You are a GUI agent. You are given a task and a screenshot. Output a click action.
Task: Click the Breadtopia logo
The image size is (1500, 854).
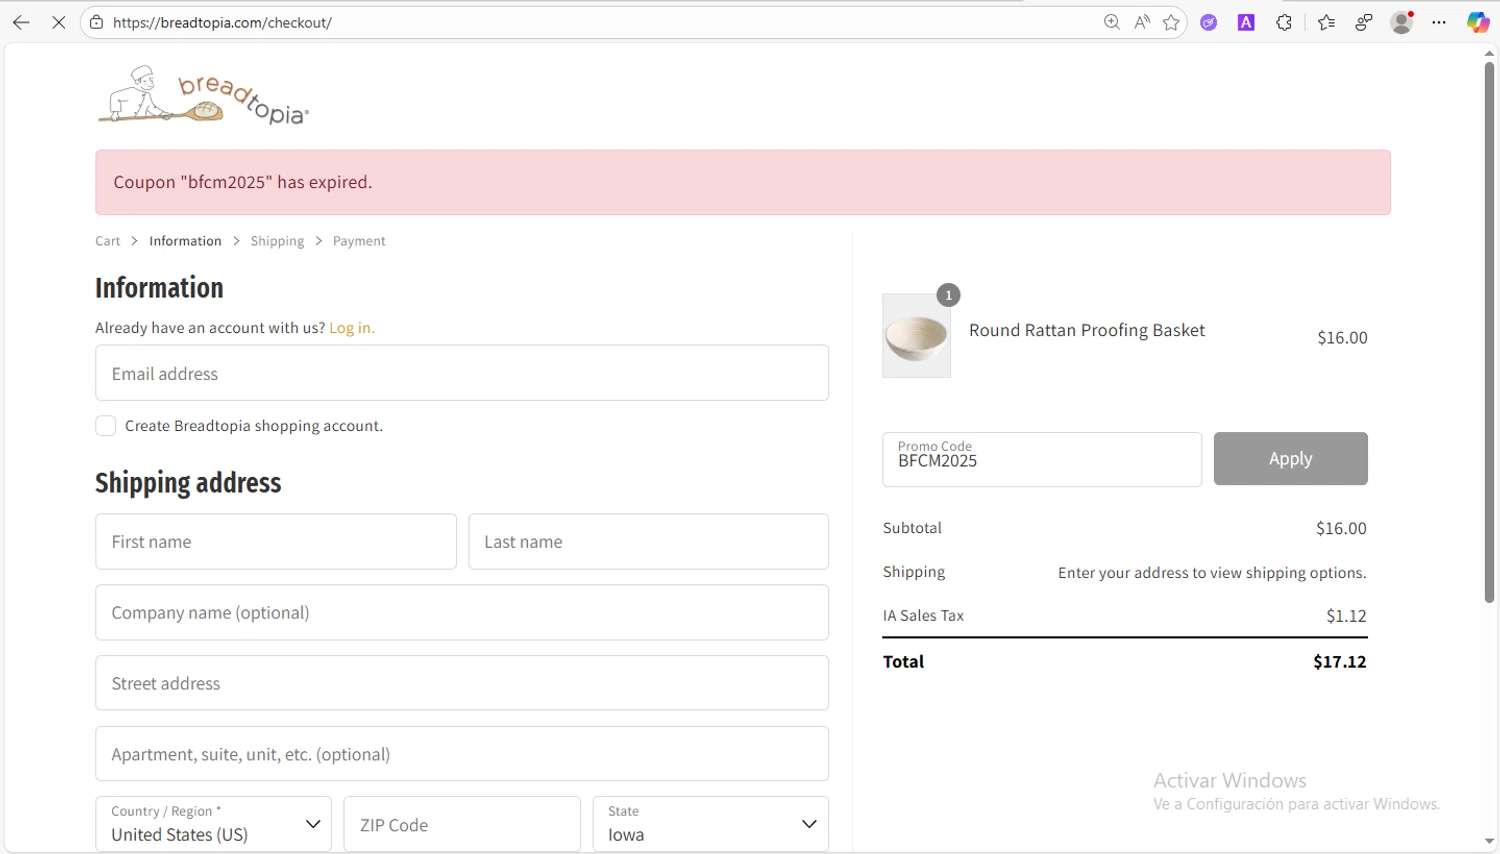(x=203, y=95)
